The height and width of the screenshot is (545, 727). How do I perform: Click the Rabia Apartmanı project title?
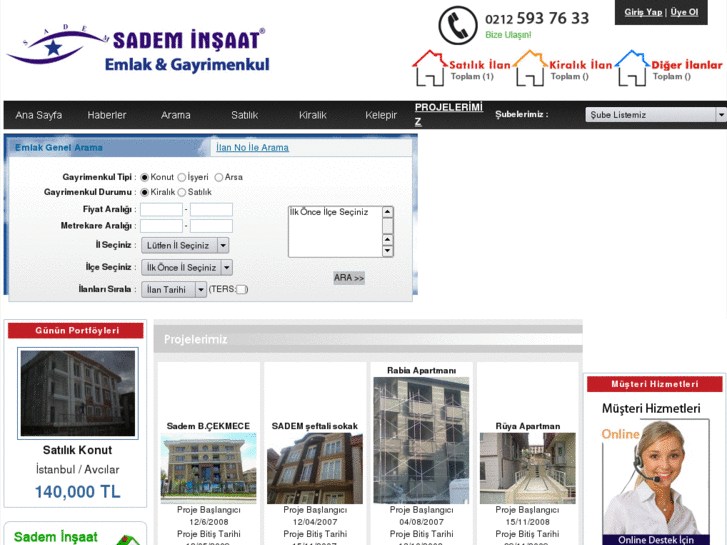(421, 370)
